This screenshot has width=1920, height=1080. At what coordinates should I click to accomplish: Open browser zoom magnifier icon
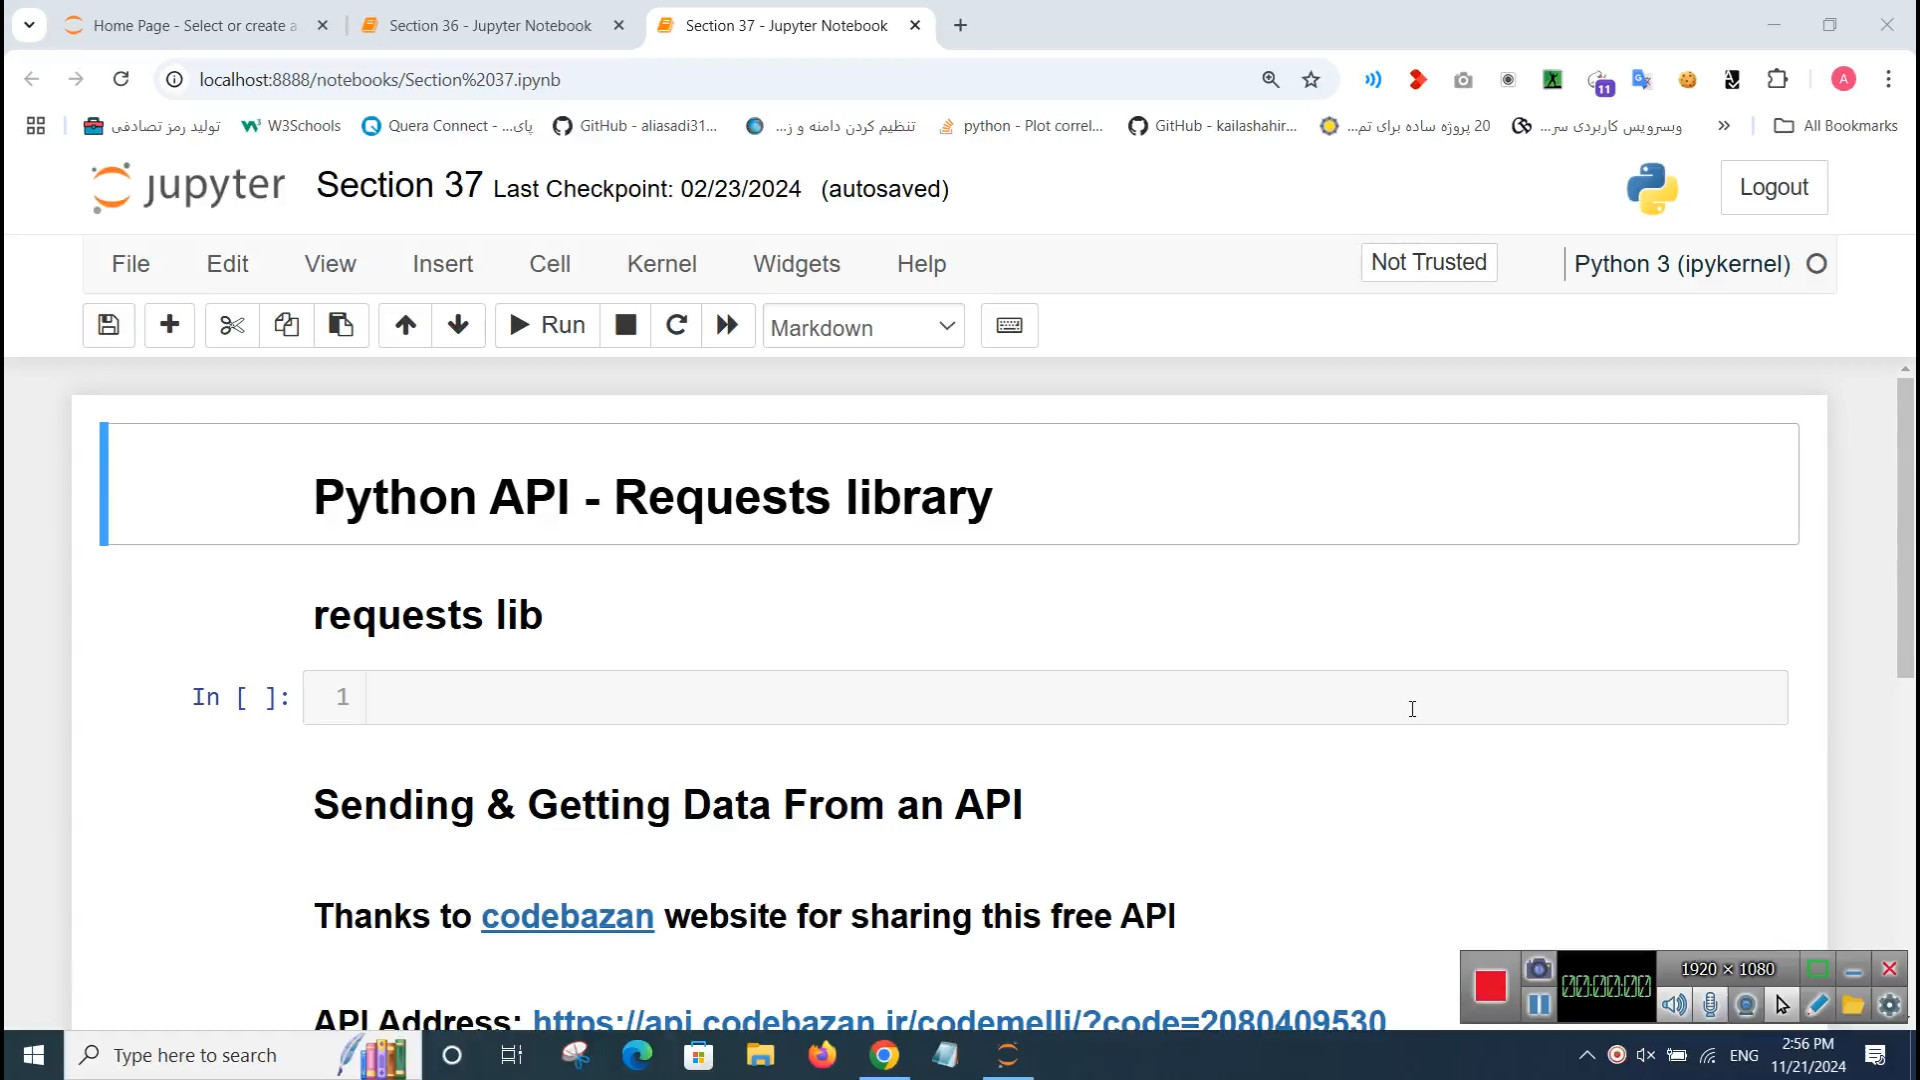[x=1270, y=79]
